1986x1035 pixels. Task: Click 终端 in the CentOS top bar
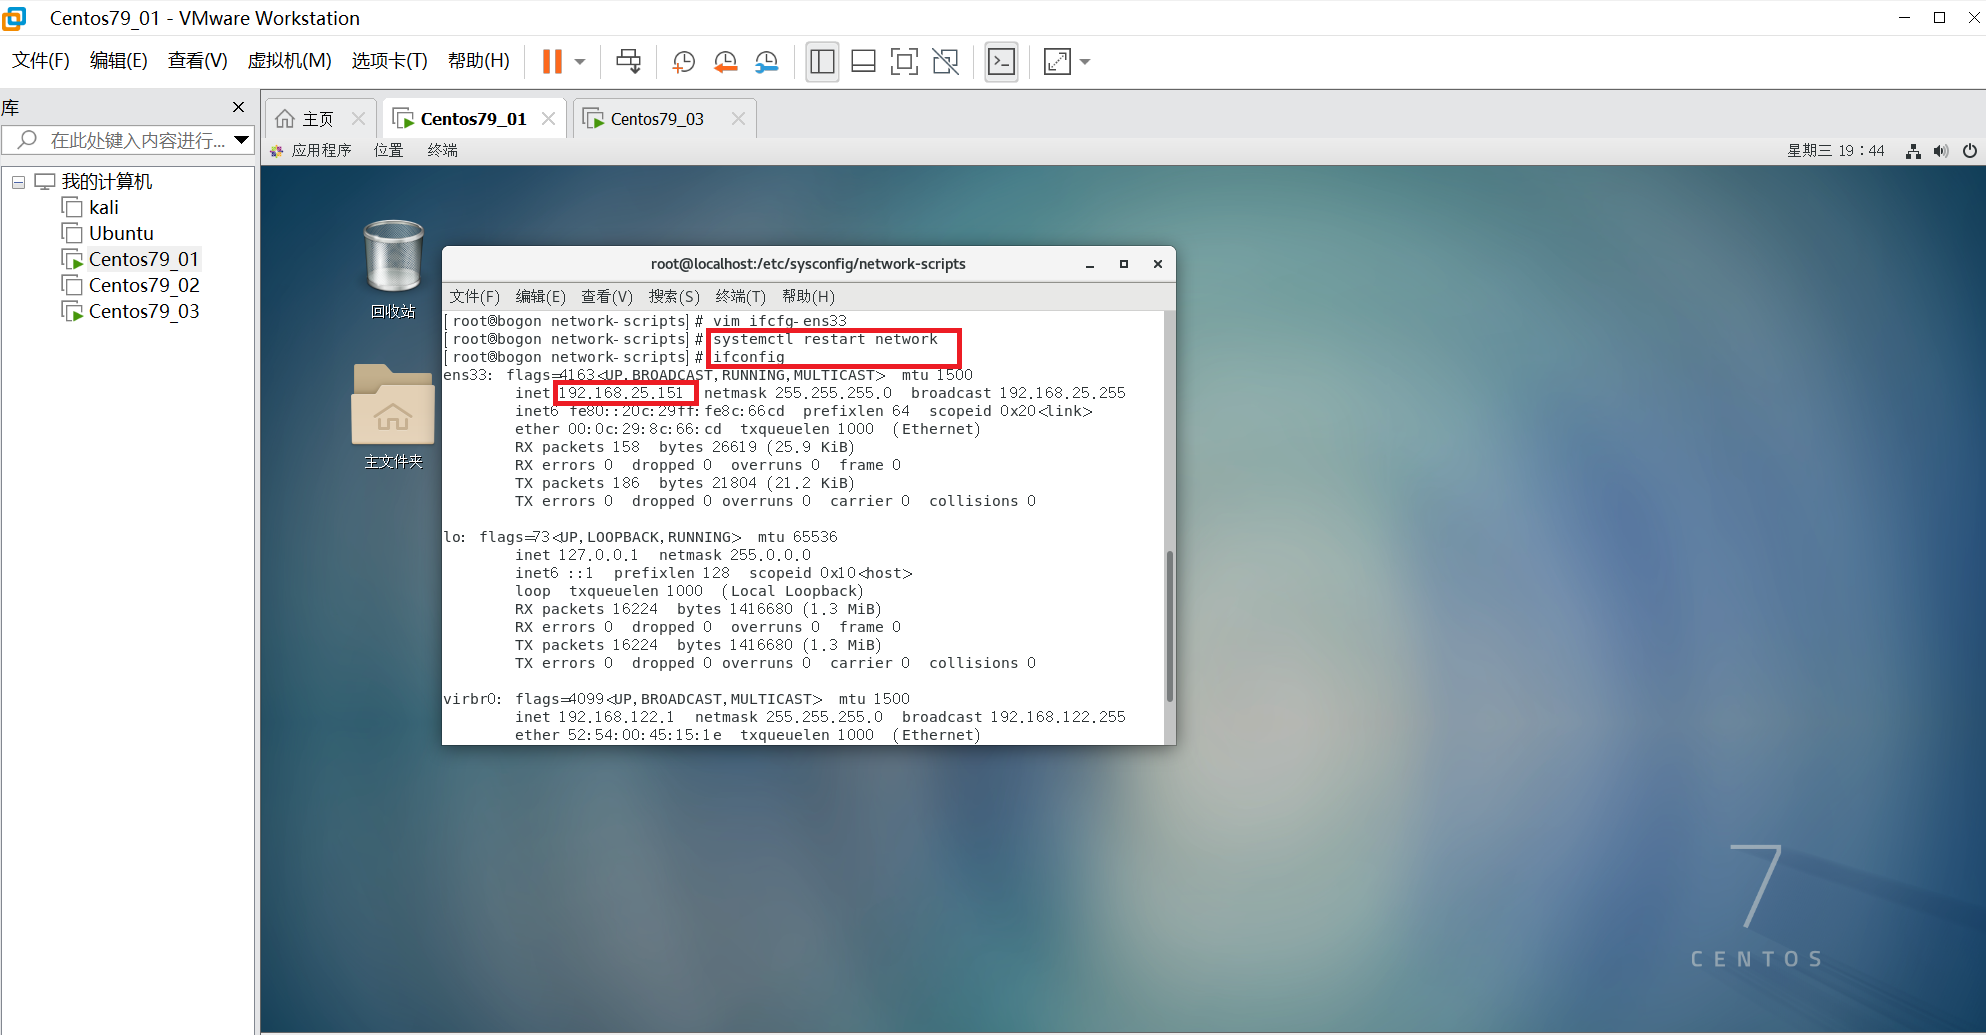click(442, 150)
